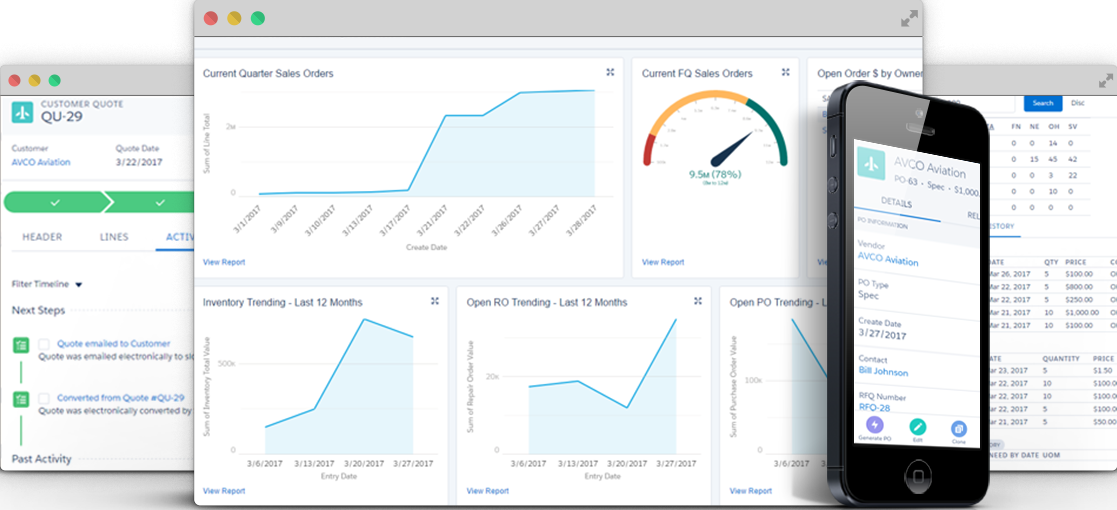The width and height of the screenshot is (1117, 510).
Task: Open View Report under Current Quarter Sales Orders
Action: pos(224,262)
